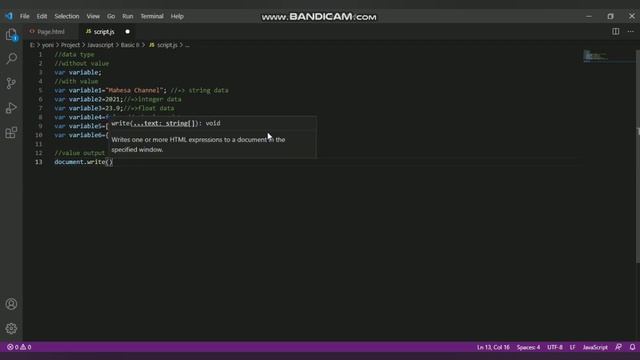Viewport: 640px width, 360px height.
Task: Open the Explorer view in activity bar
Action: tap(11, 35)
